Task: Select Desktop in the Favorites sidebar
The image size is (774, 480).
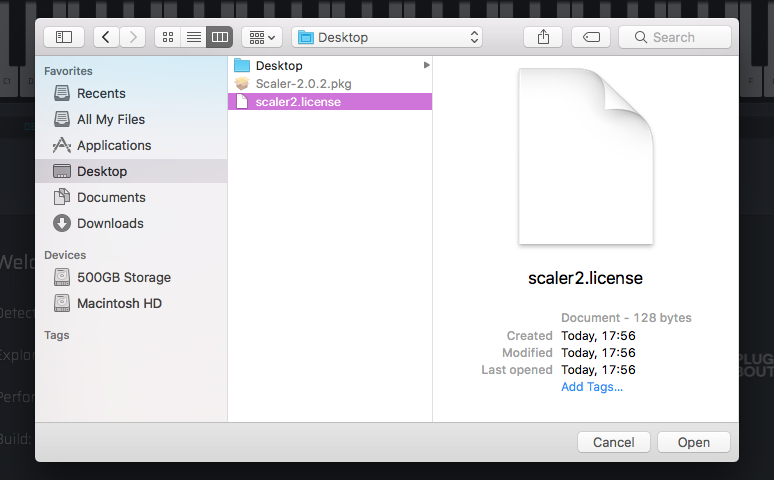Action: tap(131, 171)
